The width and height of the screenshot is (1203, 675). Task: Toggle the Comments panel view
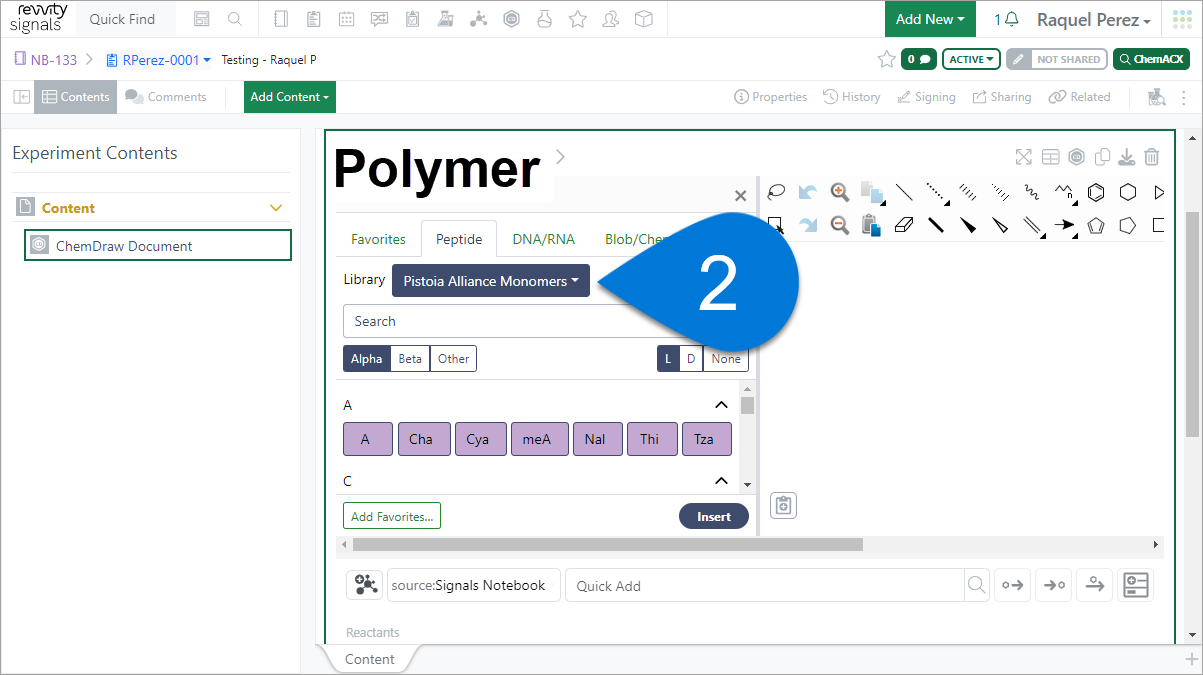166,97
